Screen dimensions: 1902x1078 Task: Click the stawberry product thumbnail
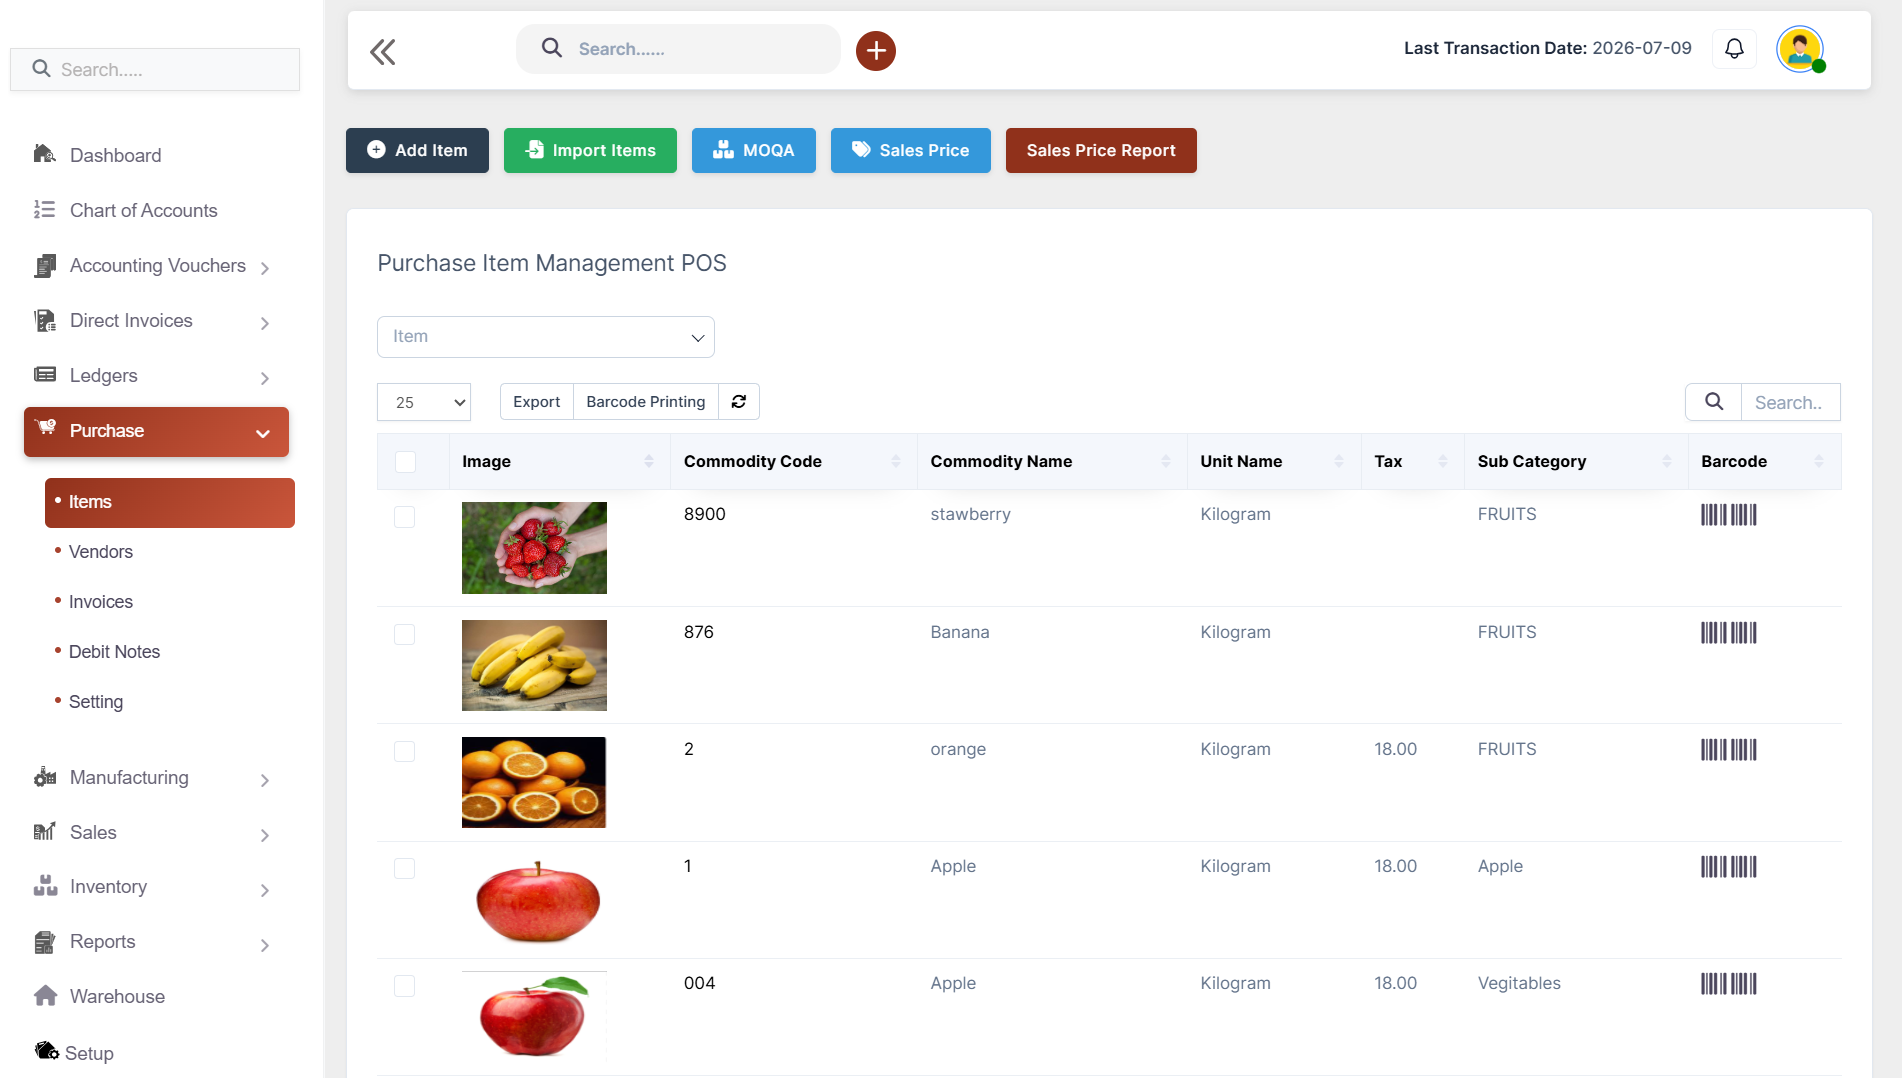click(x=534, y=548)
